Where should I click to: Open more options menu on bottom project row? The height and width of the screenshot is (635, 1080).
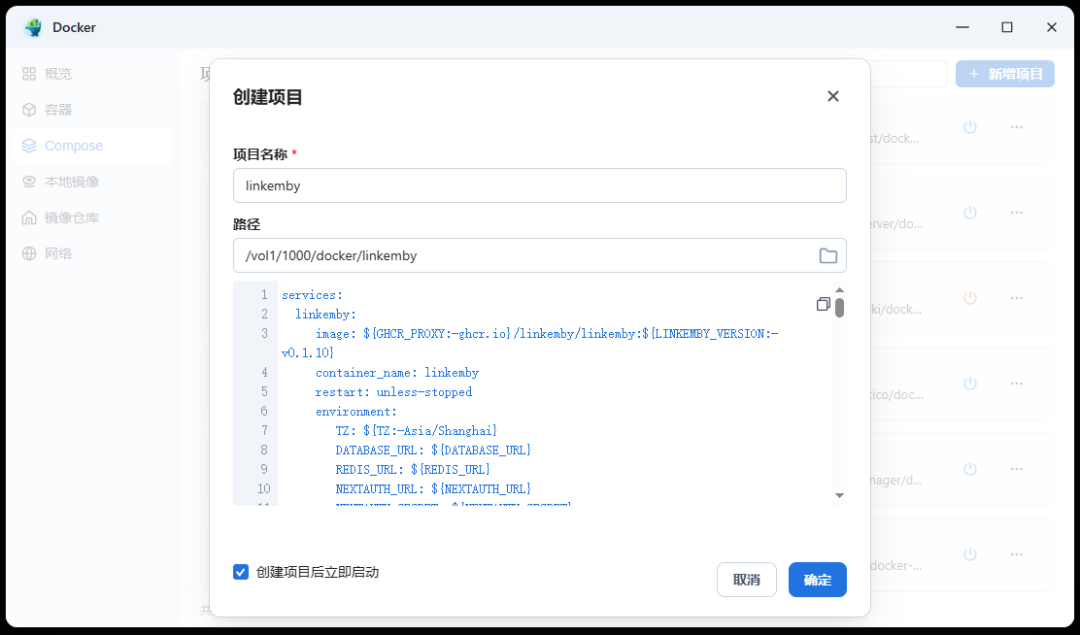pos(1017,554)
